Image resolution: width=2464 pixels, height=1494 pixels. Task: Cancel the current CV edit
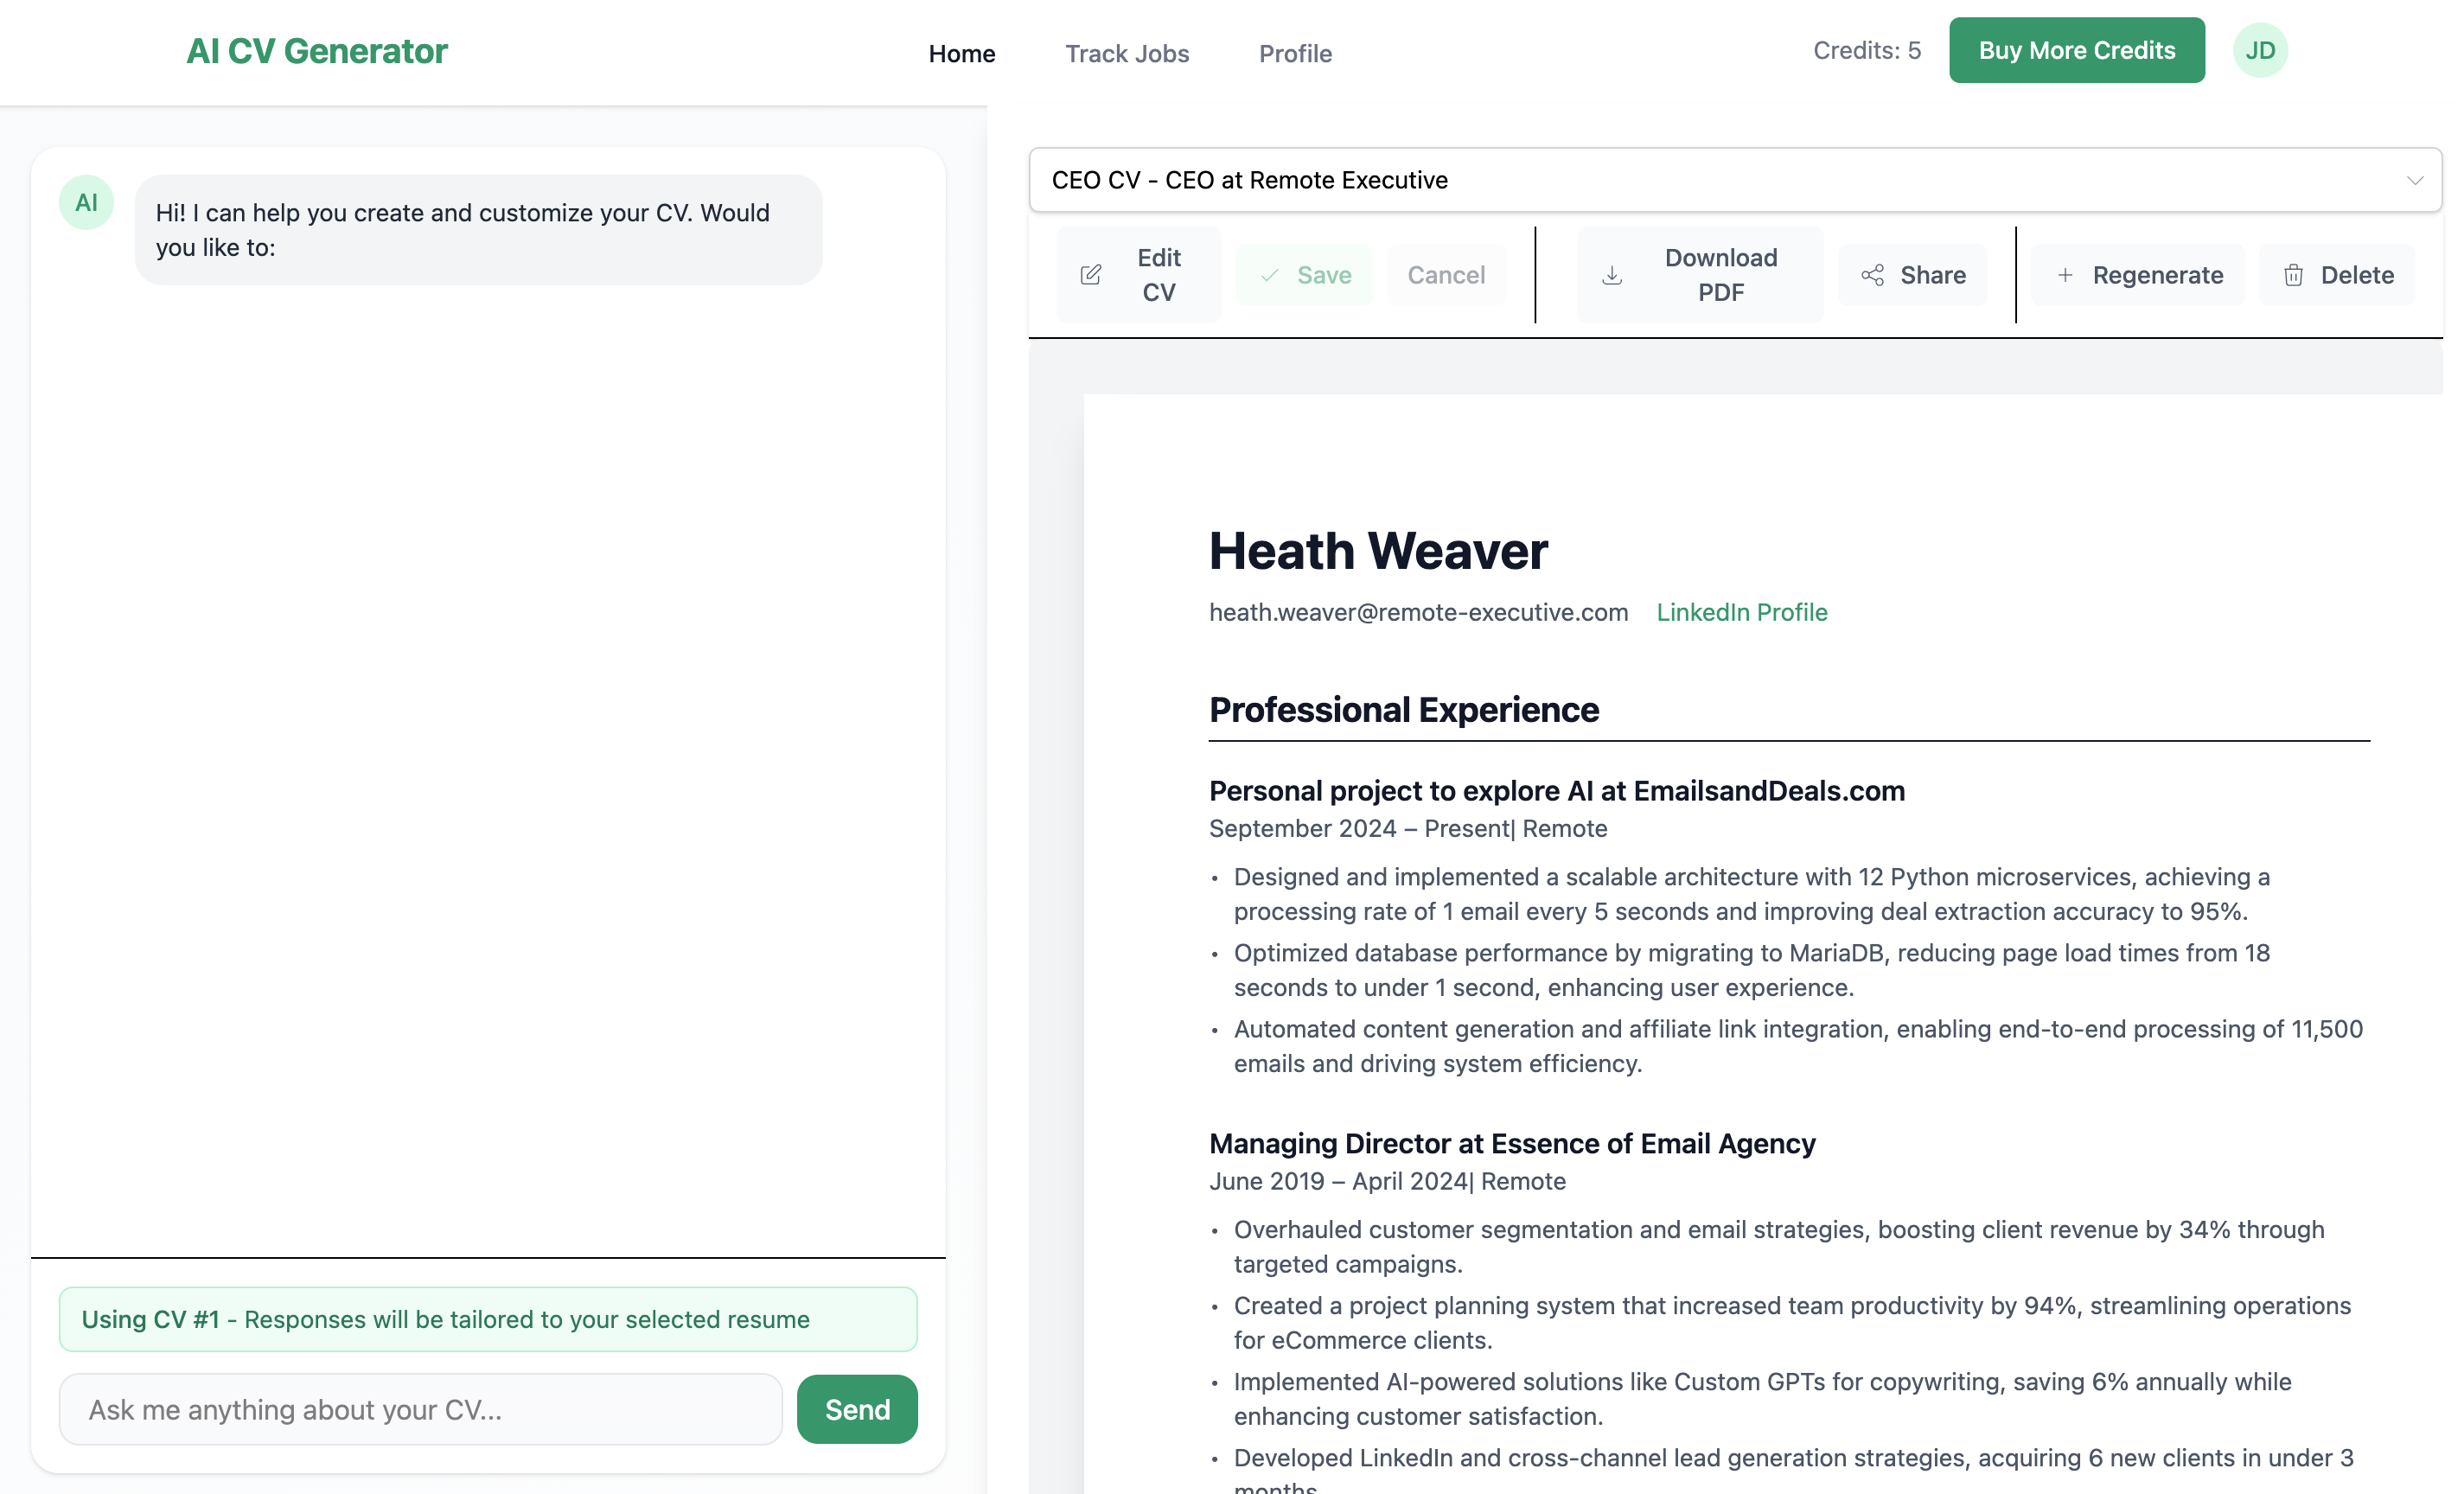[1446, 274]
